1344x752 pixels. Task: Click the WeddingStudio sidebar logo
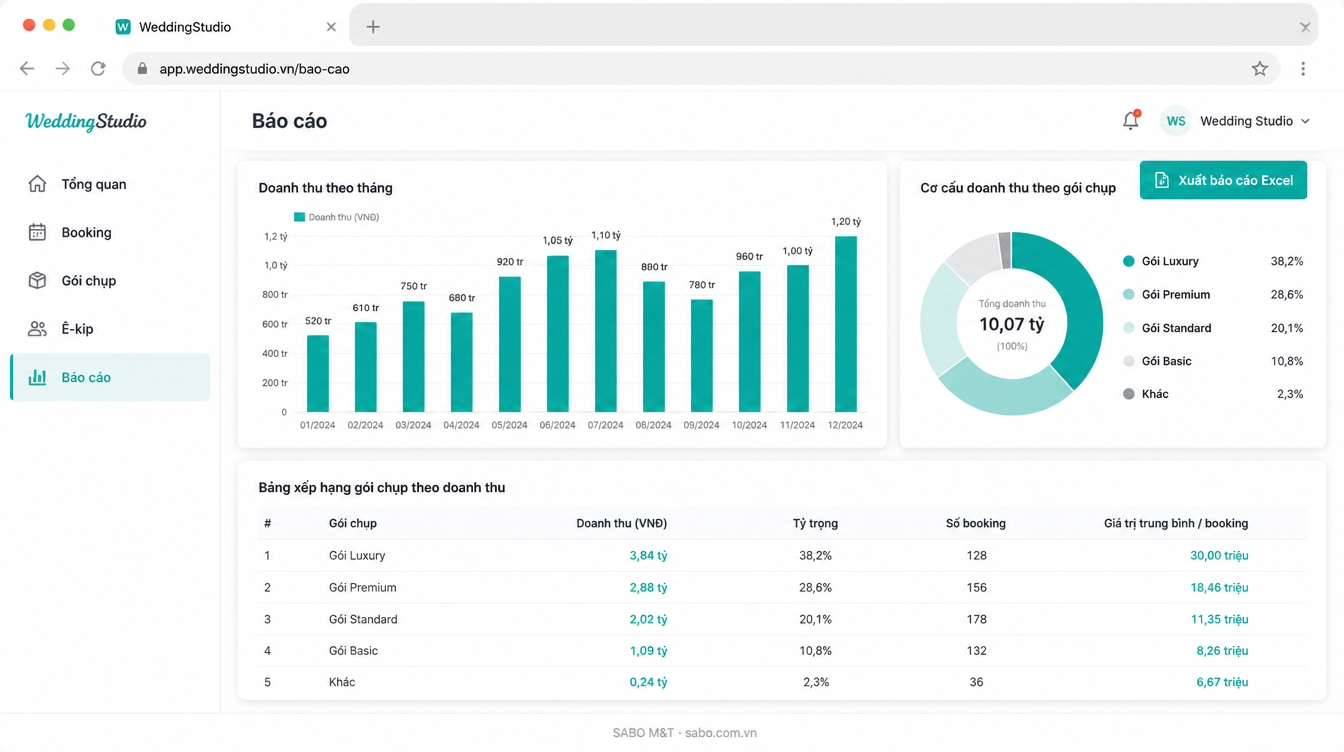click(86, 121)
